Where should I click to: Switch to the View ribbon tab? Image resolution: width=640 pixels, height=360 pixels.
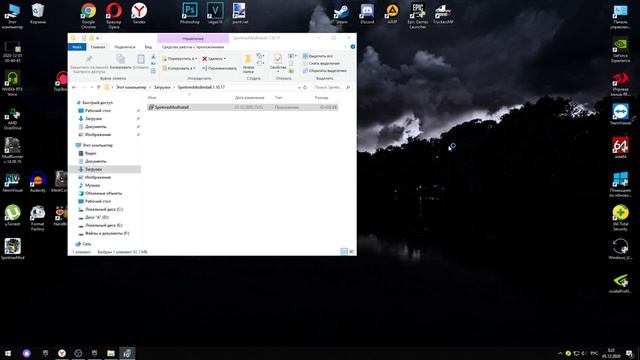[x=148, y=47]
